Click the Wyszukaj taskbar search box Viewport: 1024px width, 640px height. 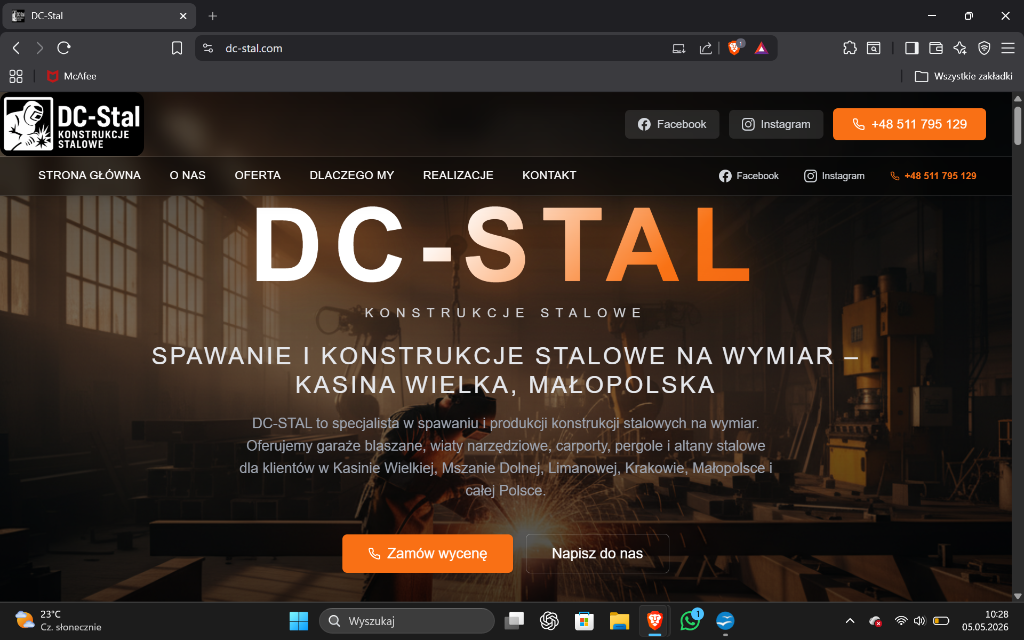407,620
